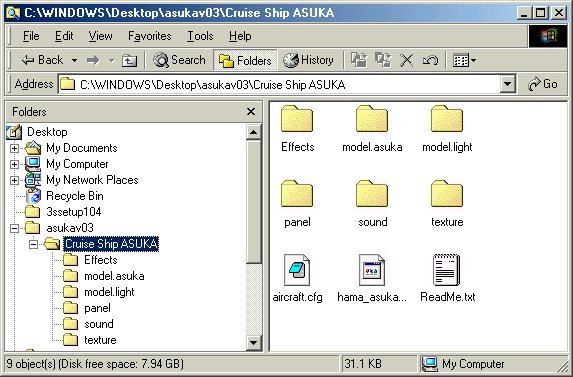The image size is (573, 377).
Task: Open the Back history dropdown arrow
Action: [x=74, y=60]
